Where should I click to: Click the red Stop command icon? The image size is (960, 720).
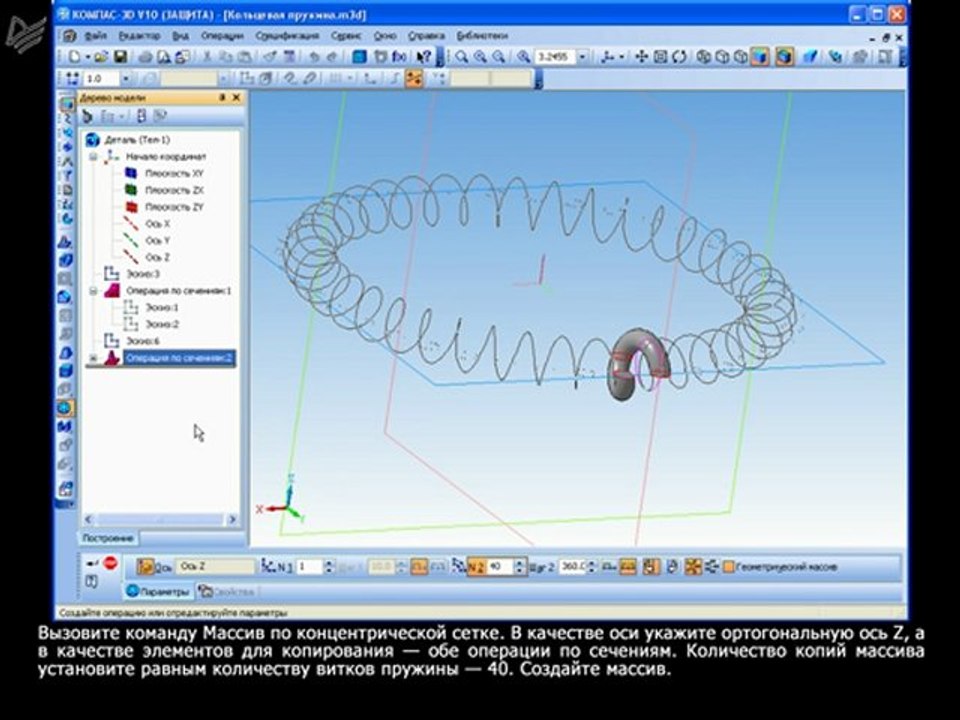pos(110,562)
